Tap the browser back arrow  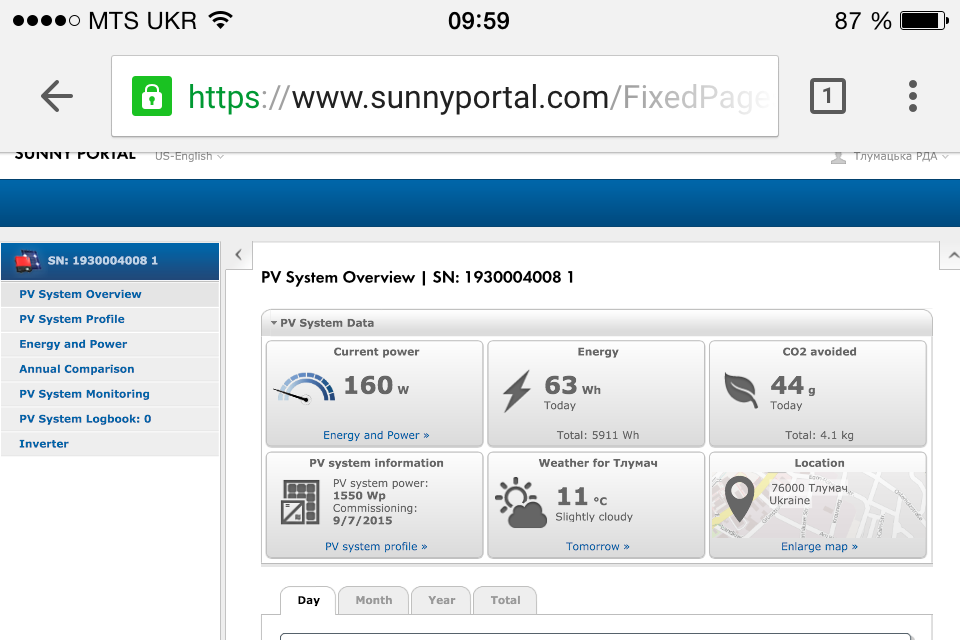click(x=57, y=96)
